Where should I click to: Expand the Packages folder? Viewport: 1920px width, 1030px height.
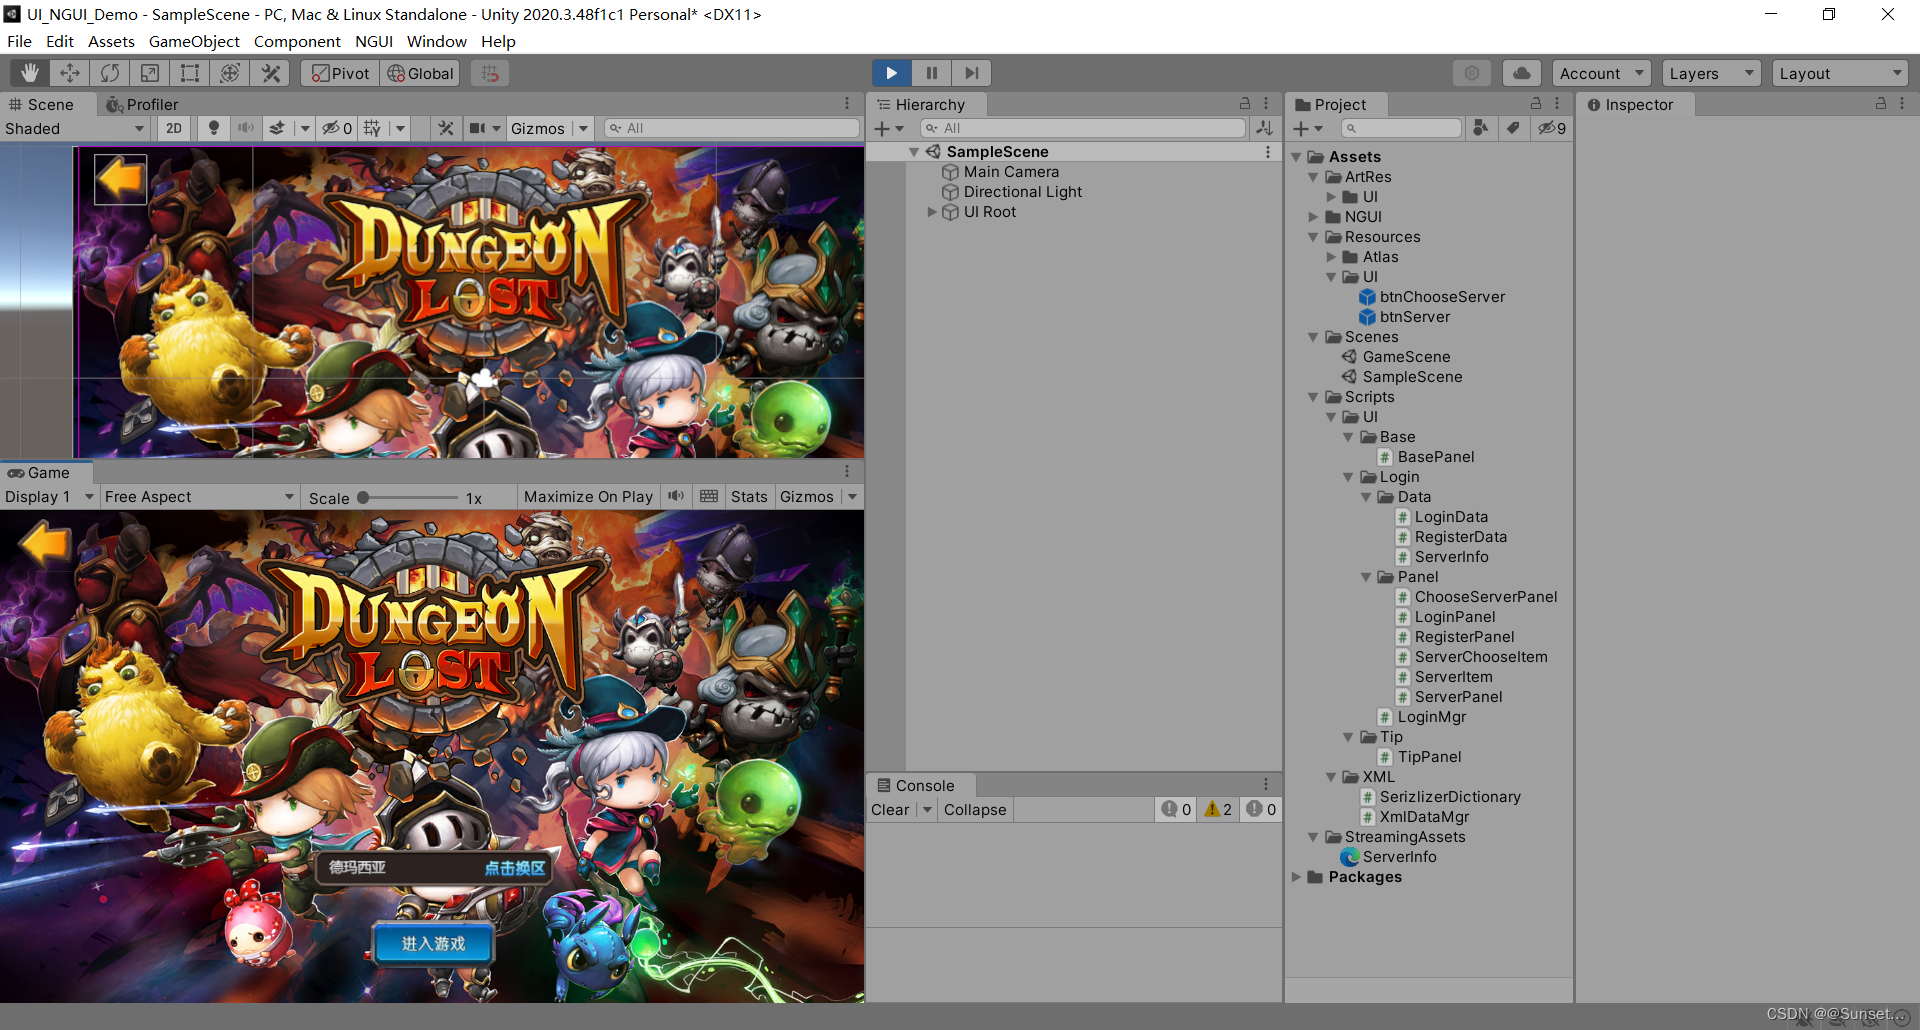pos(1296,877)
